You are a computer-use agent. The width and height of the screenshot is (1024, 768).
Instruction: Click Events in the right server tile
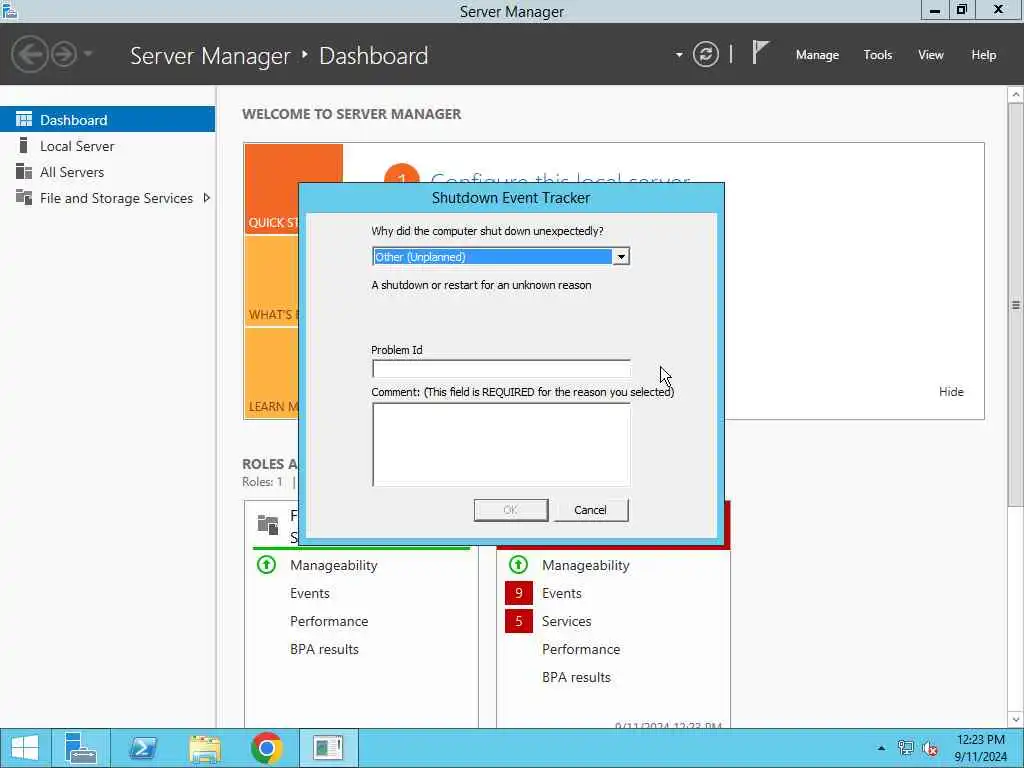tap(562, 593)
